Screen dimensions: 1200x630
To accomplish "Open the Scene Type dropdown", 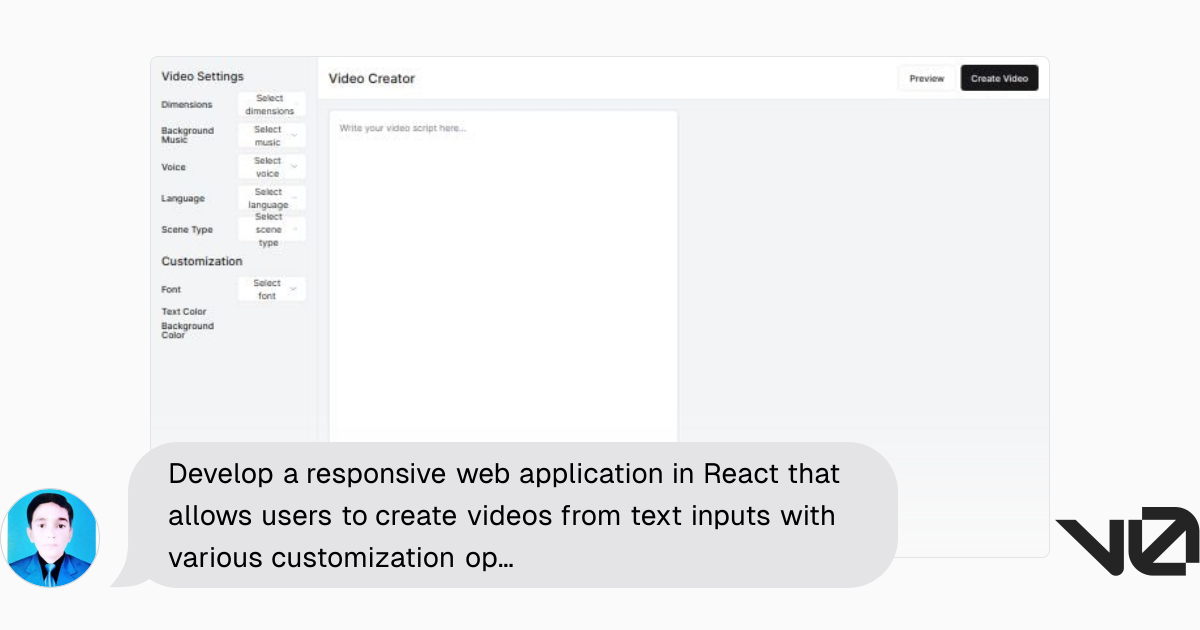I will point(272,229).
